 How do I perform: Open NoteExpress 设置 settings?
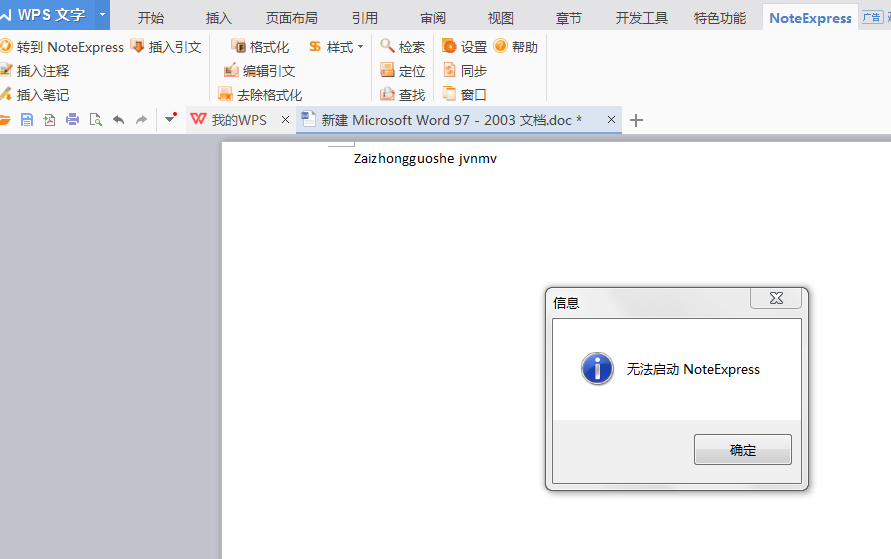(x=464, y=47)
